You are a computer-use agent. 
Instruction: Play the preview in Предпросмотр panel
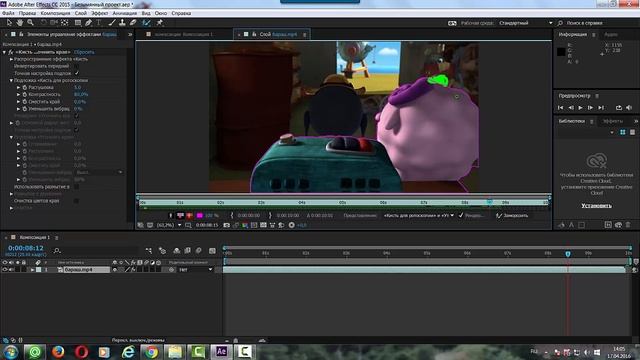(x=580, y=107)
